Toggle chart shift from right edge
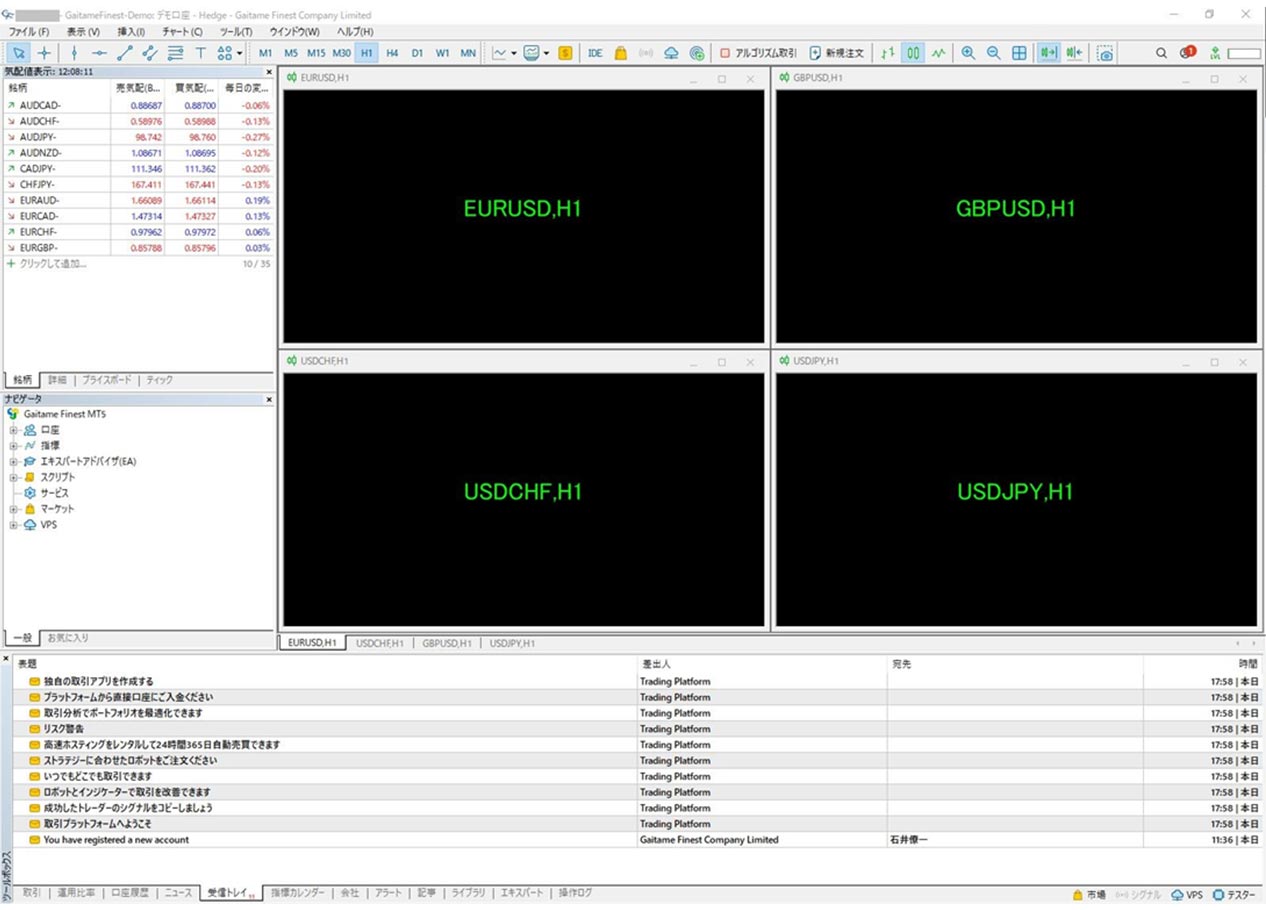The height and width of the screenshot is (910, 1266). coord(1075,53)
